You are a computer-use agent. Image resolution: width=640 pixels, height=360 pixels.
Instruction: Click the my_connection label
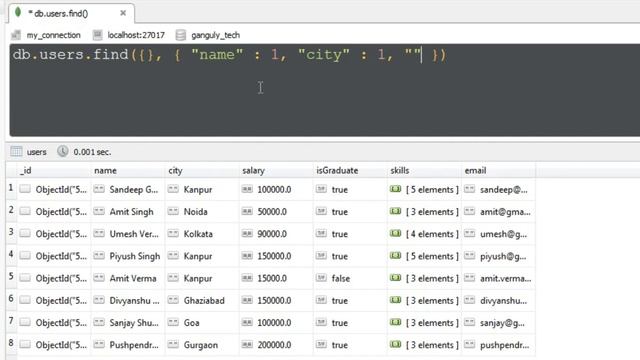click(53, 36)
